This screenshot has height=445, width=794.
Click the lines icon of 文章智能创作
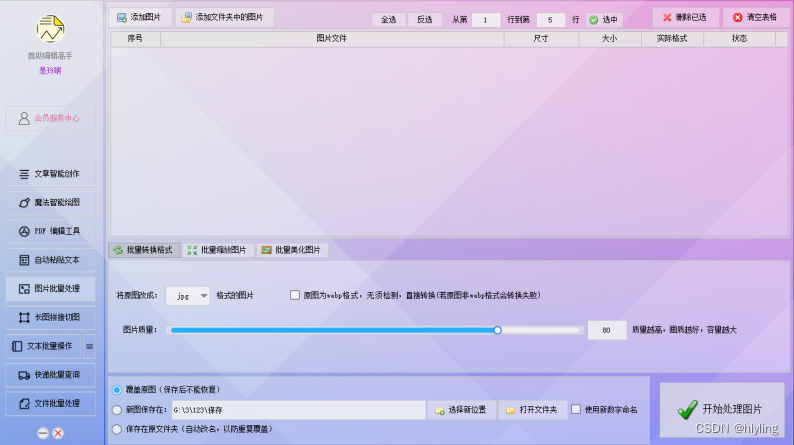coord(24,174)
